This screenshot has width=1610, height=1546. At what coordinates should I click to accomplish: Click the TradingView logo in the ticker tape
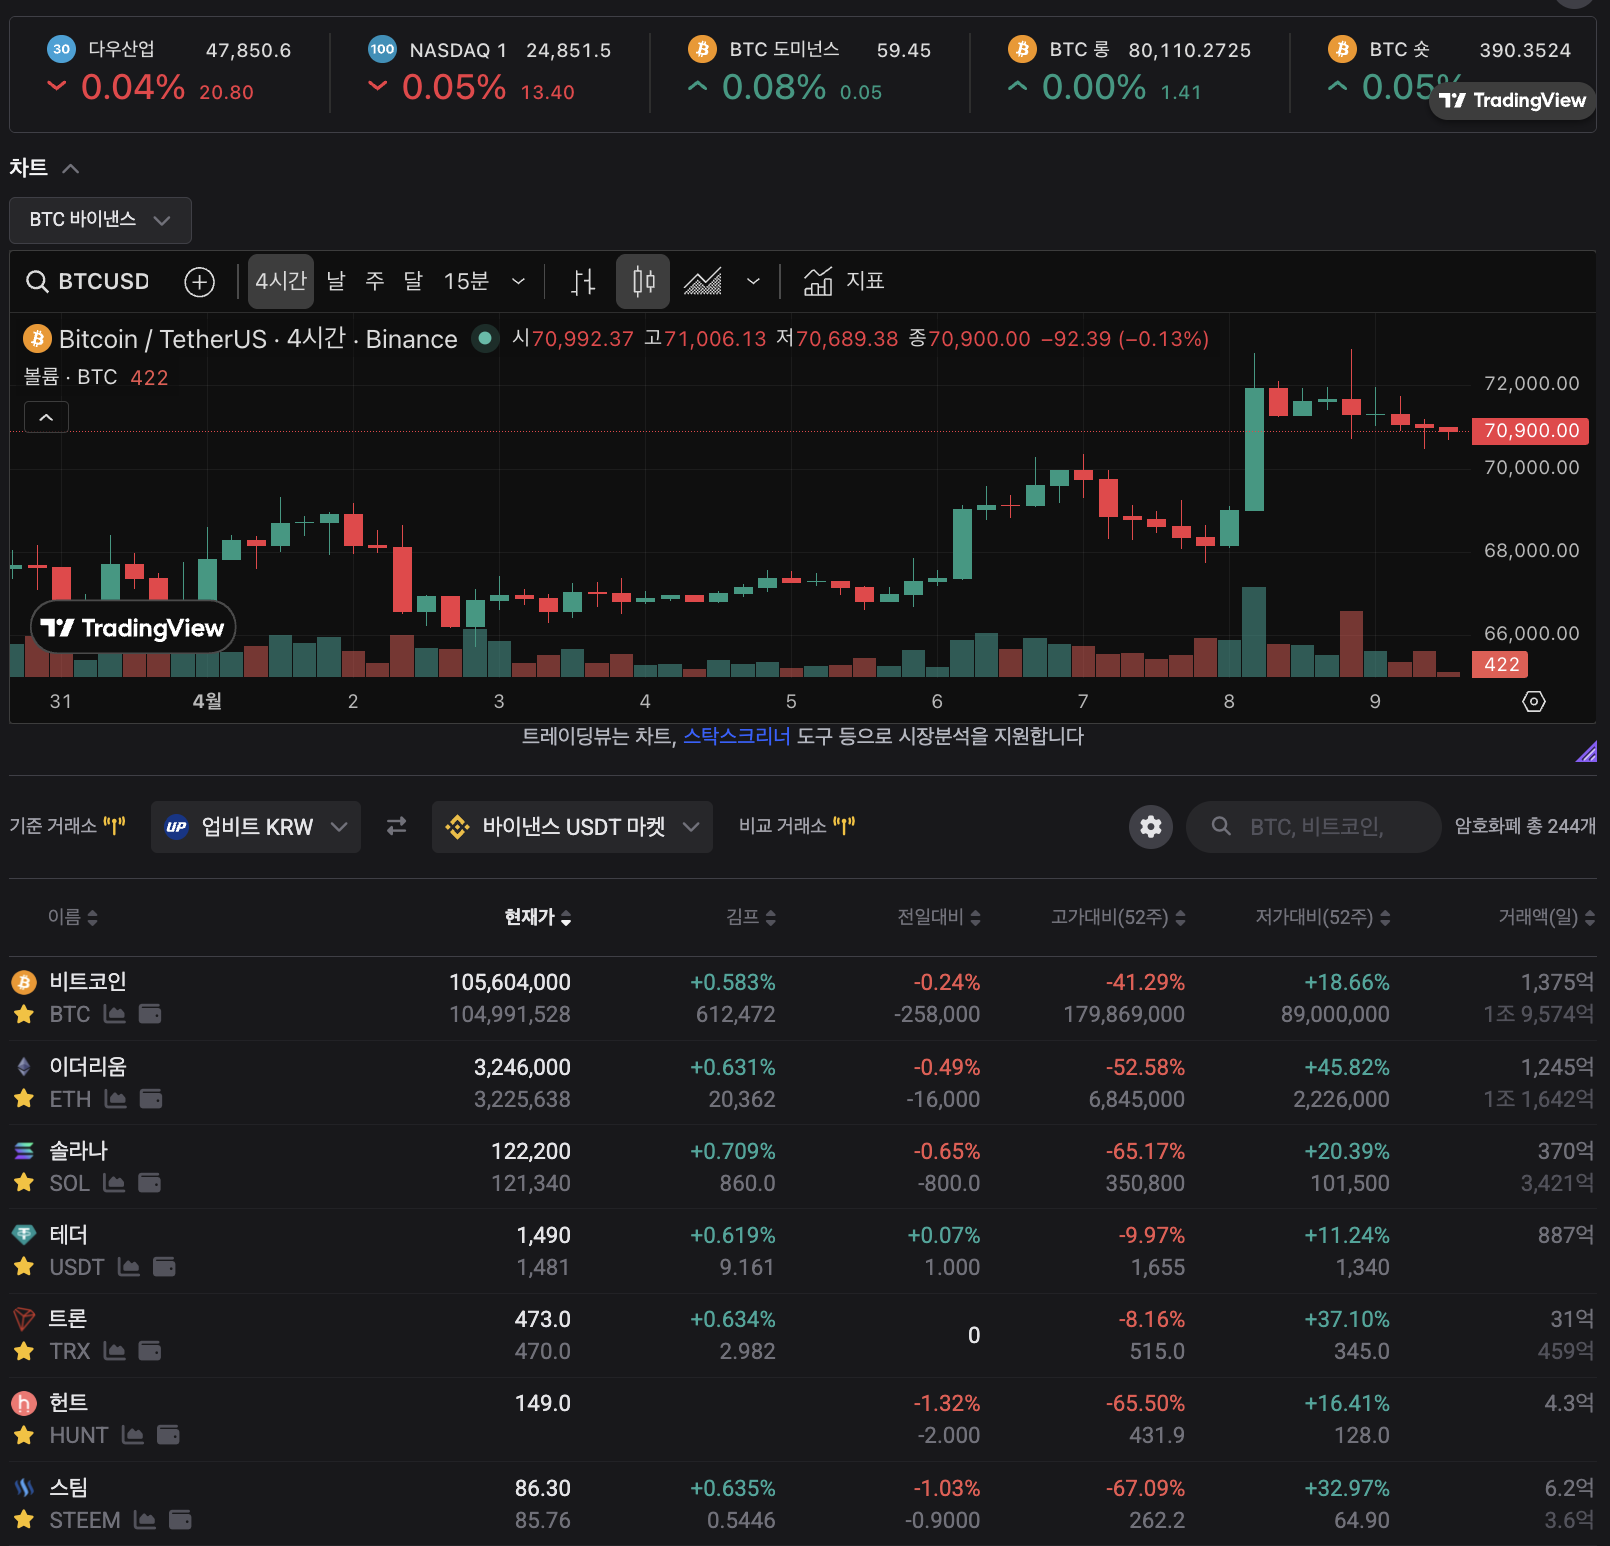1512,100
